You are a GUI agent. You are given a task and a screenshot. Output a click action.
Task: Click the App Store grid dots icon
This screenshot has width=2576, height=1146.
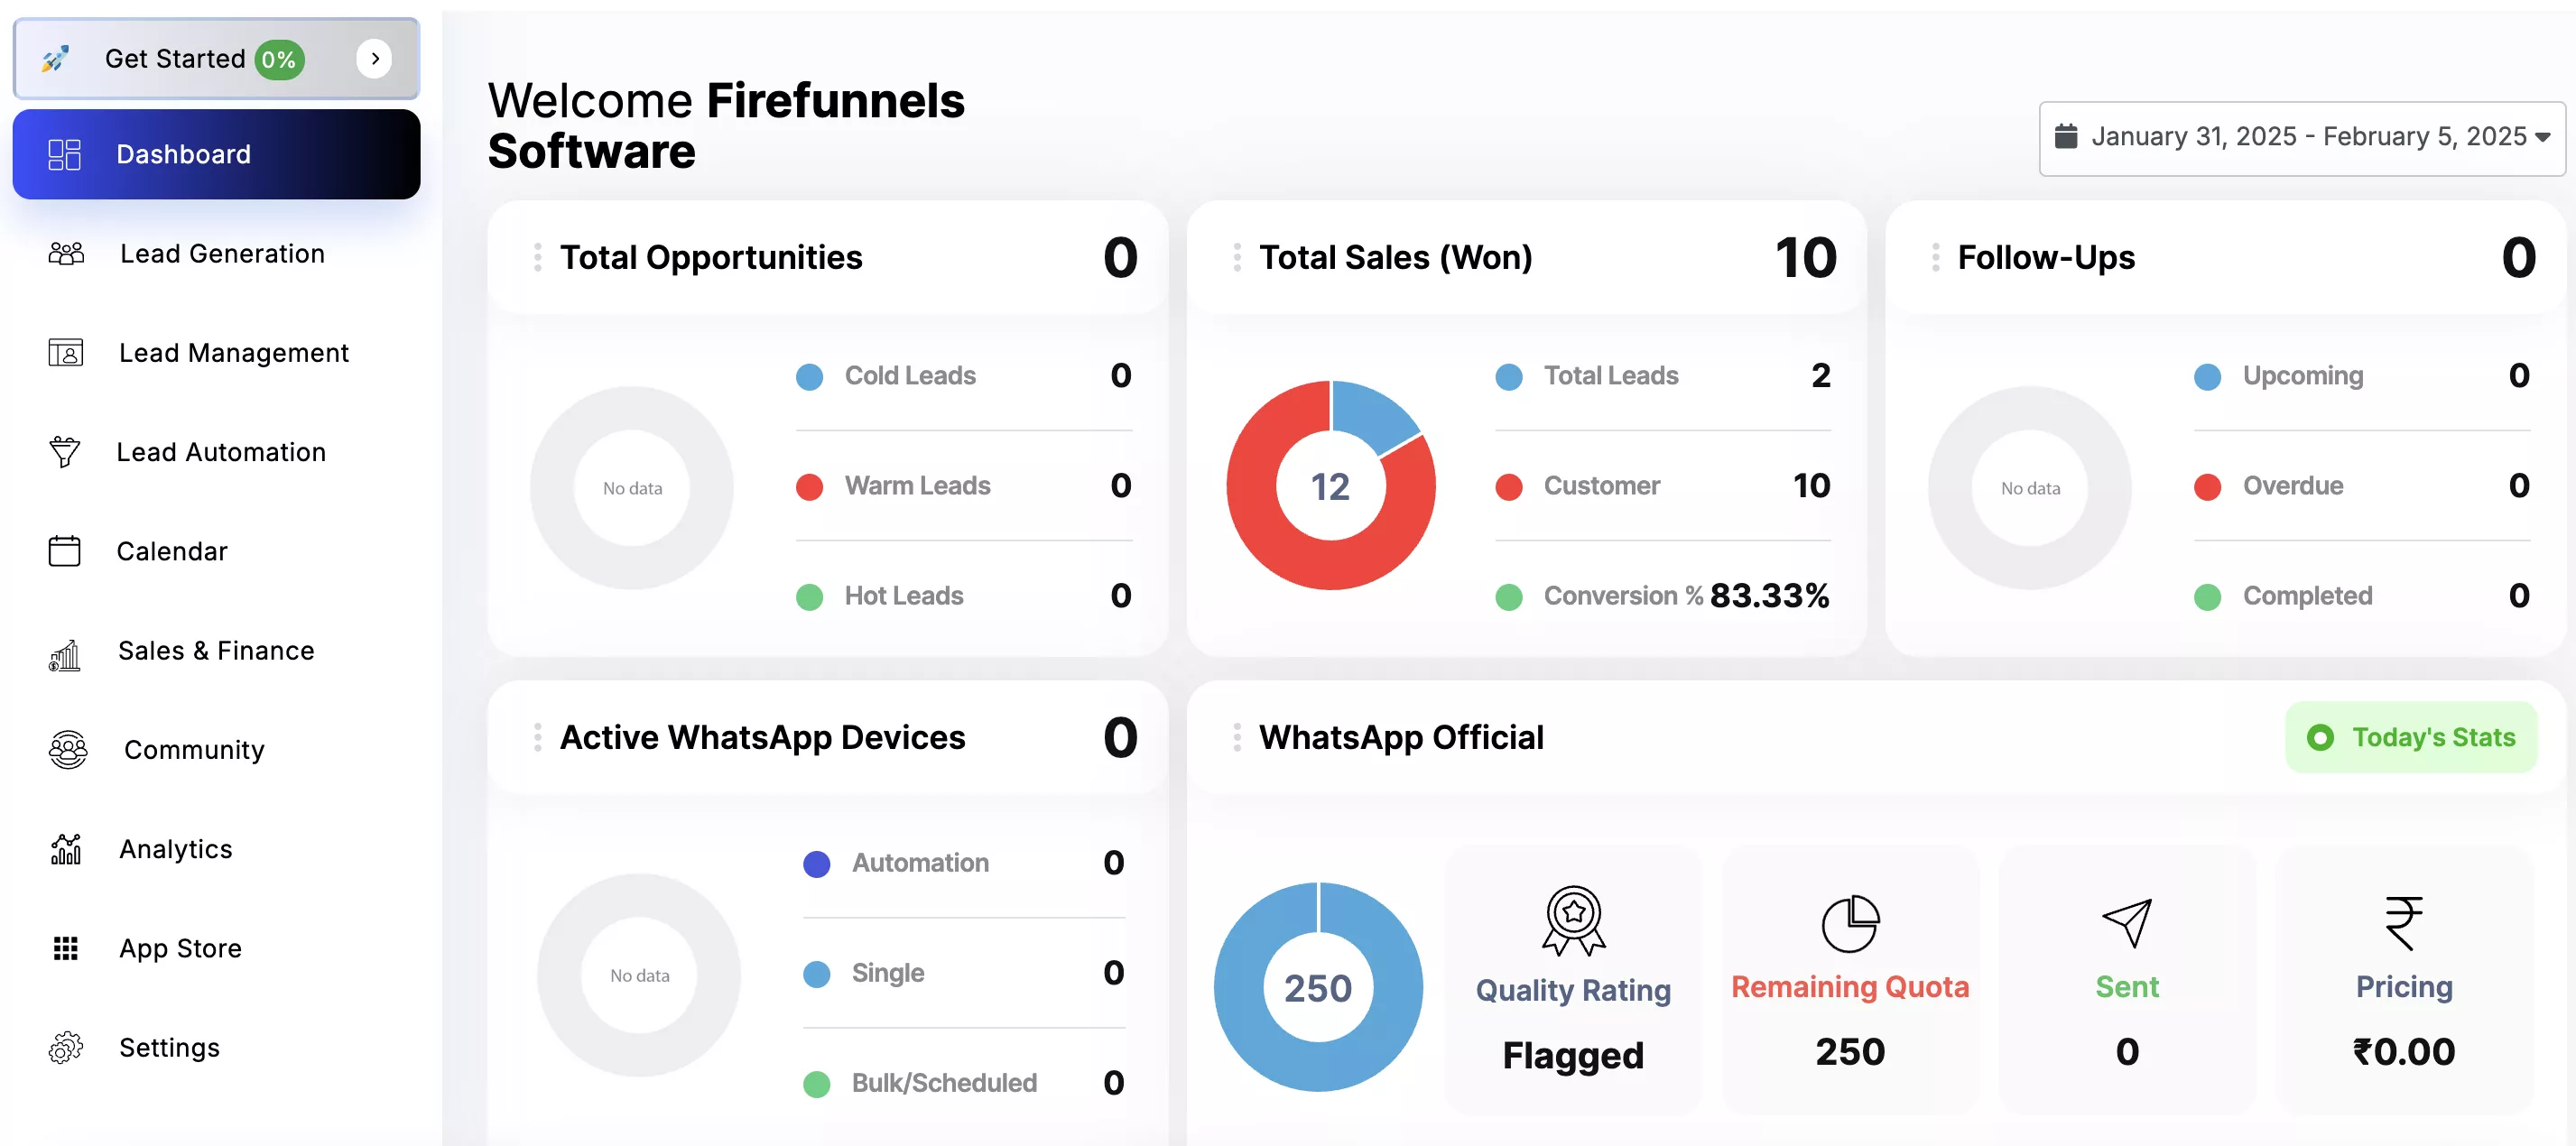pos(66,948)
